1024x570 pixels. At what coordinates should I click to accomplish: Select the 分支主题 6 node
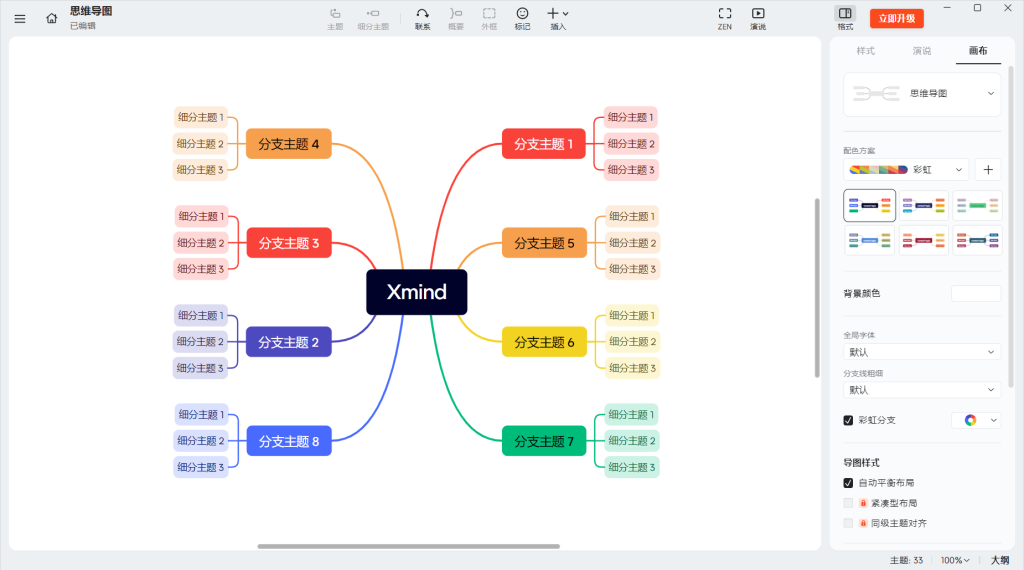544,342
